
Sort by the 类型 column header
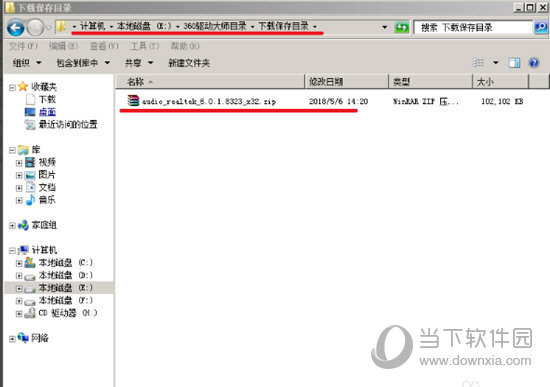[x=431, y=82]
